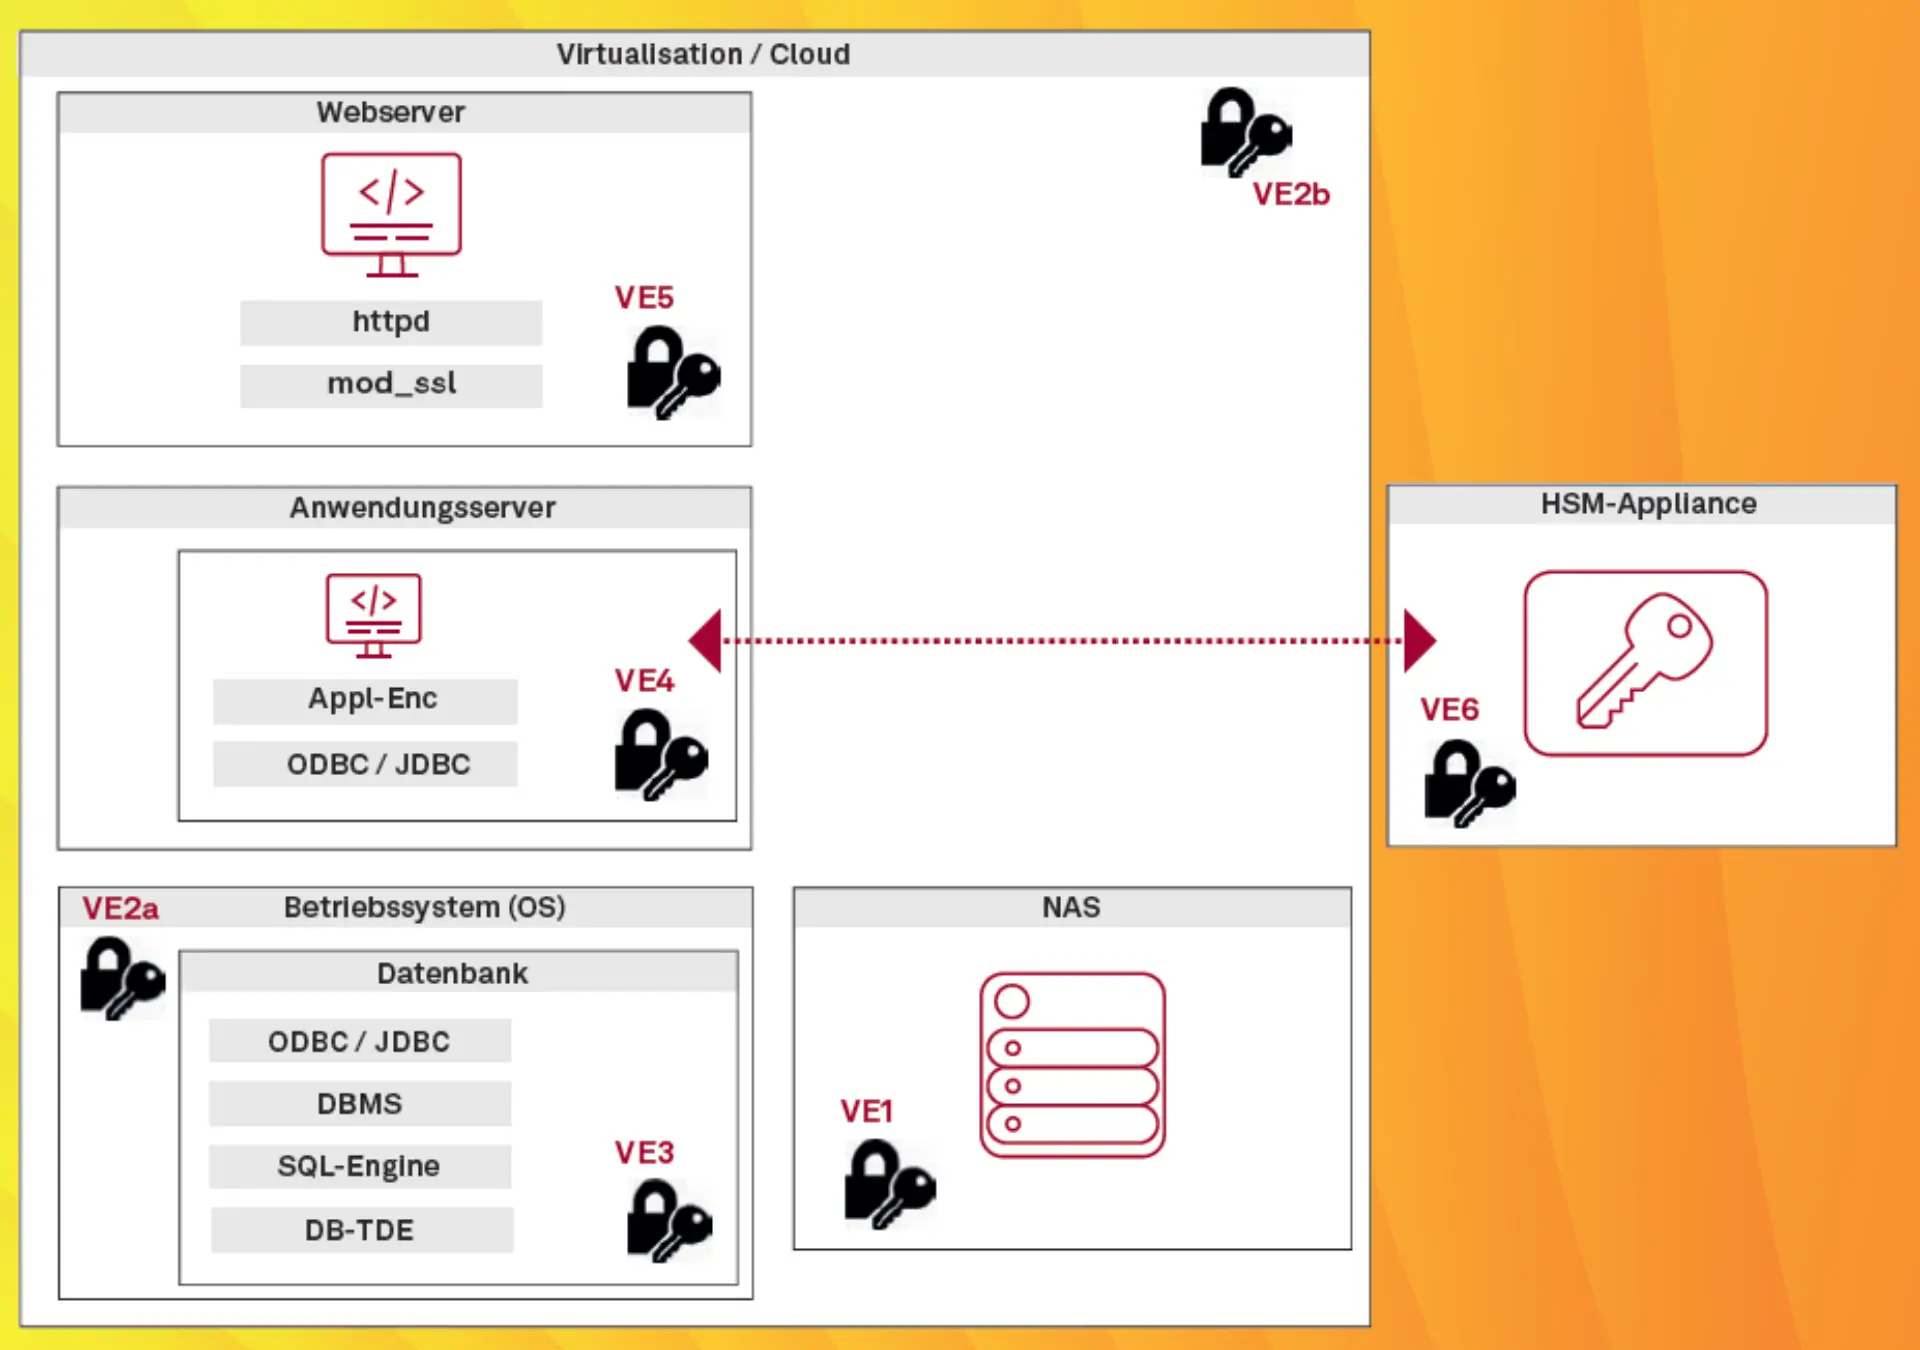Select the SQL-Engine database box
Image resolution: width=1920 pixels, height=1350 pixels.
(359, 1166)
